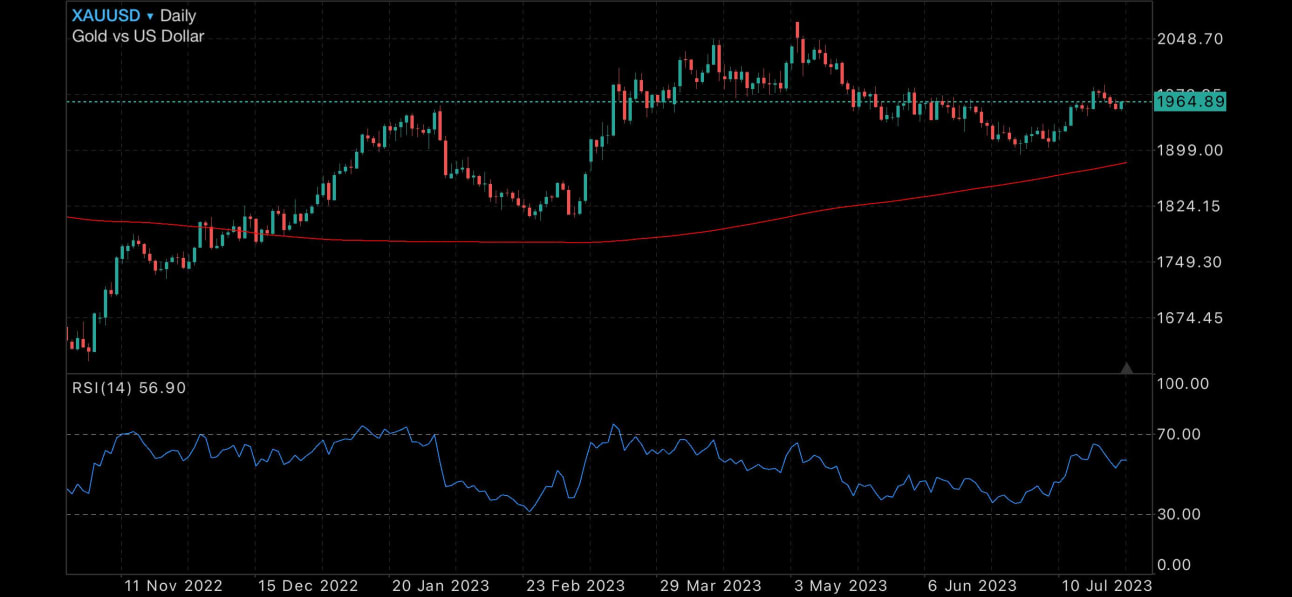Click the RSI 0.00 scale label
1292x597 pixels.
coord(1174,565)
